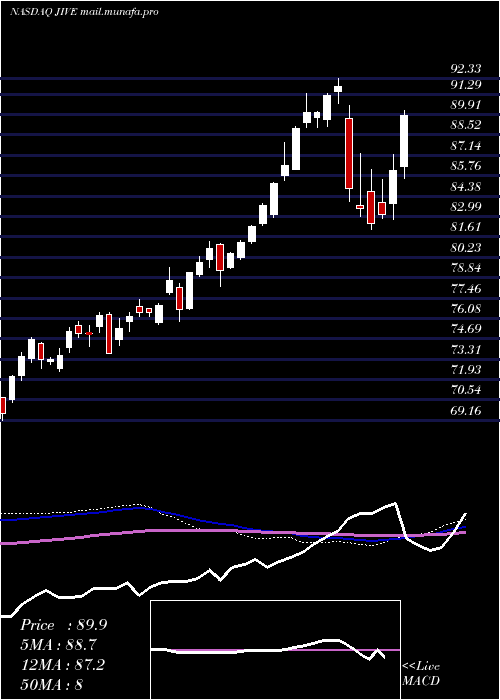Click the 'Price : 89.9' readout
The image size is (500, 700).
(x=63, y=625)
